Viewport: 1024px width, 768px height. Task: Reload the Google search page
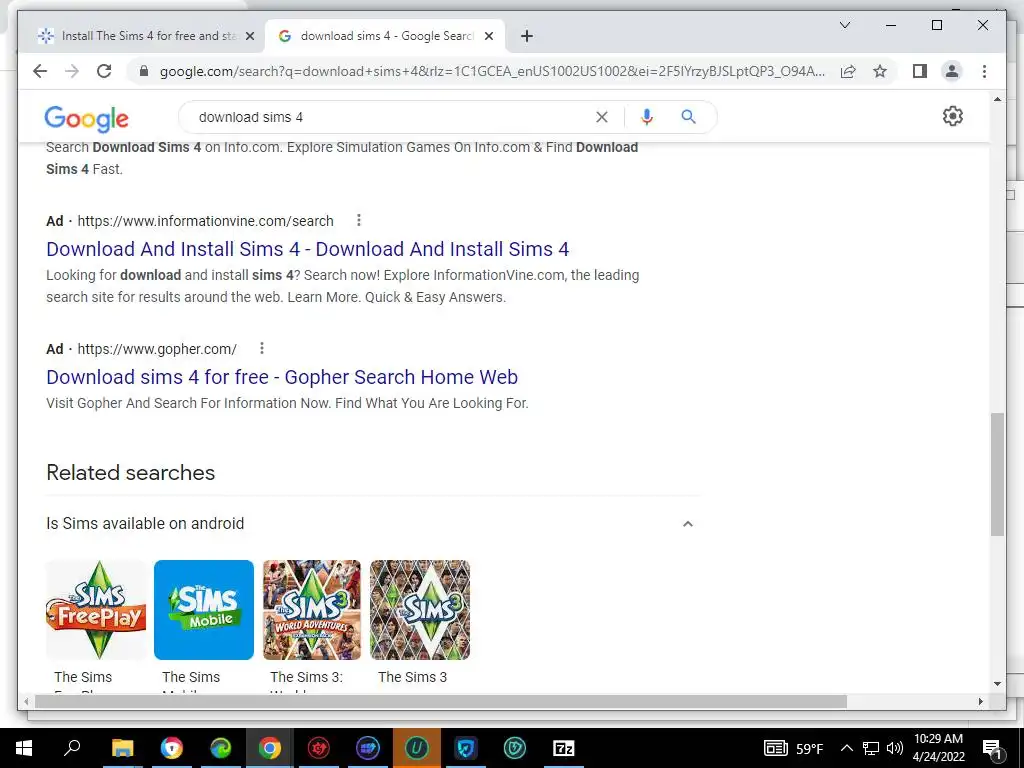pos(104,71)
